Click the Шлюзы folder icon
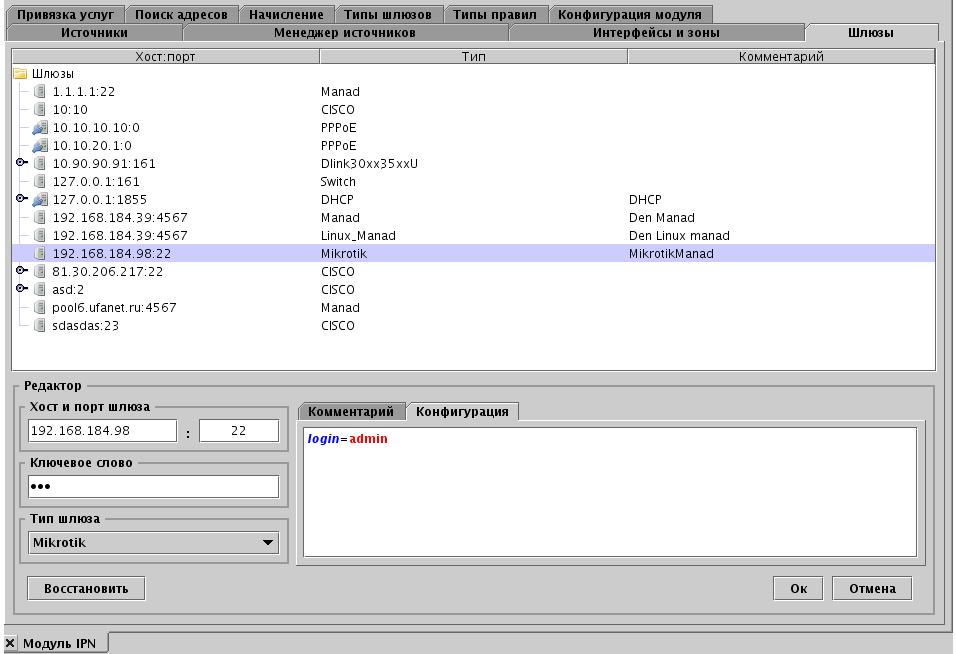Viewport: 956px width, 654px height. coord(21,73)
